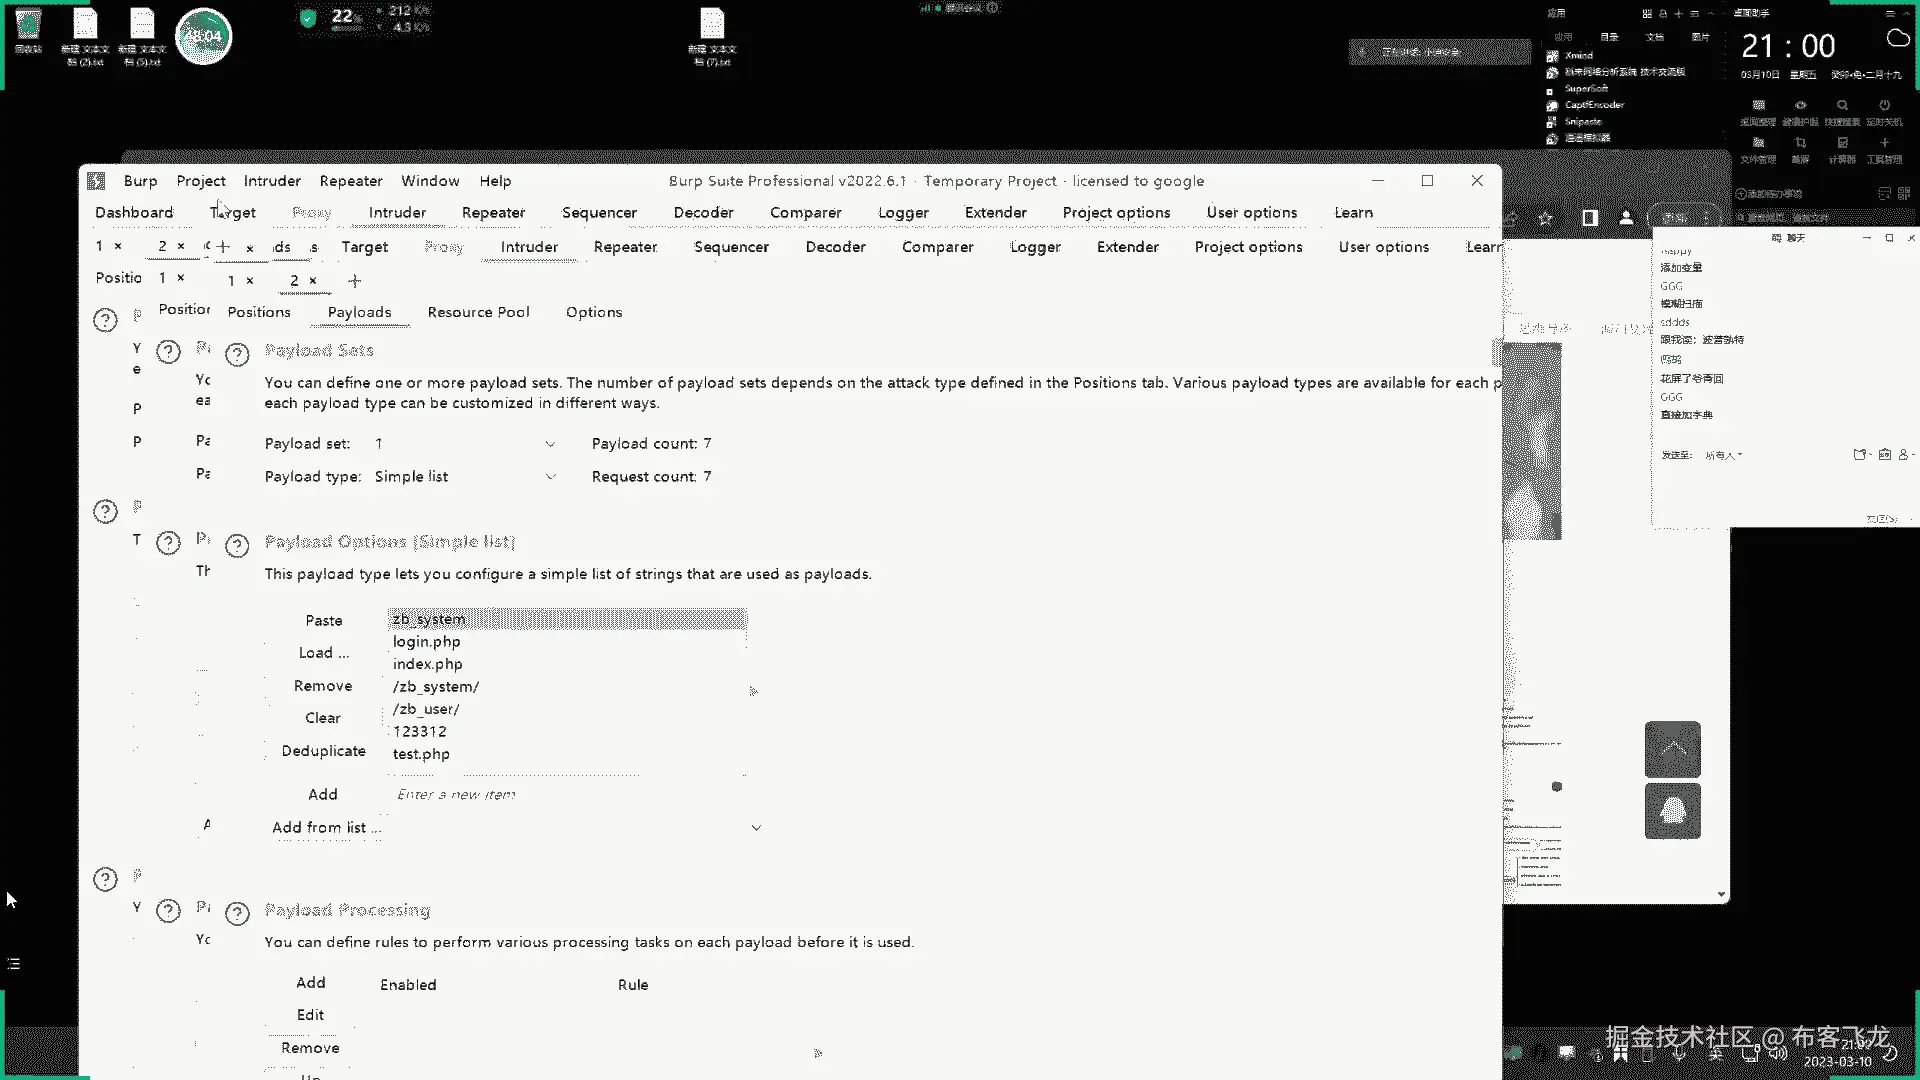Switch to the Positions tab

[259, 312]
